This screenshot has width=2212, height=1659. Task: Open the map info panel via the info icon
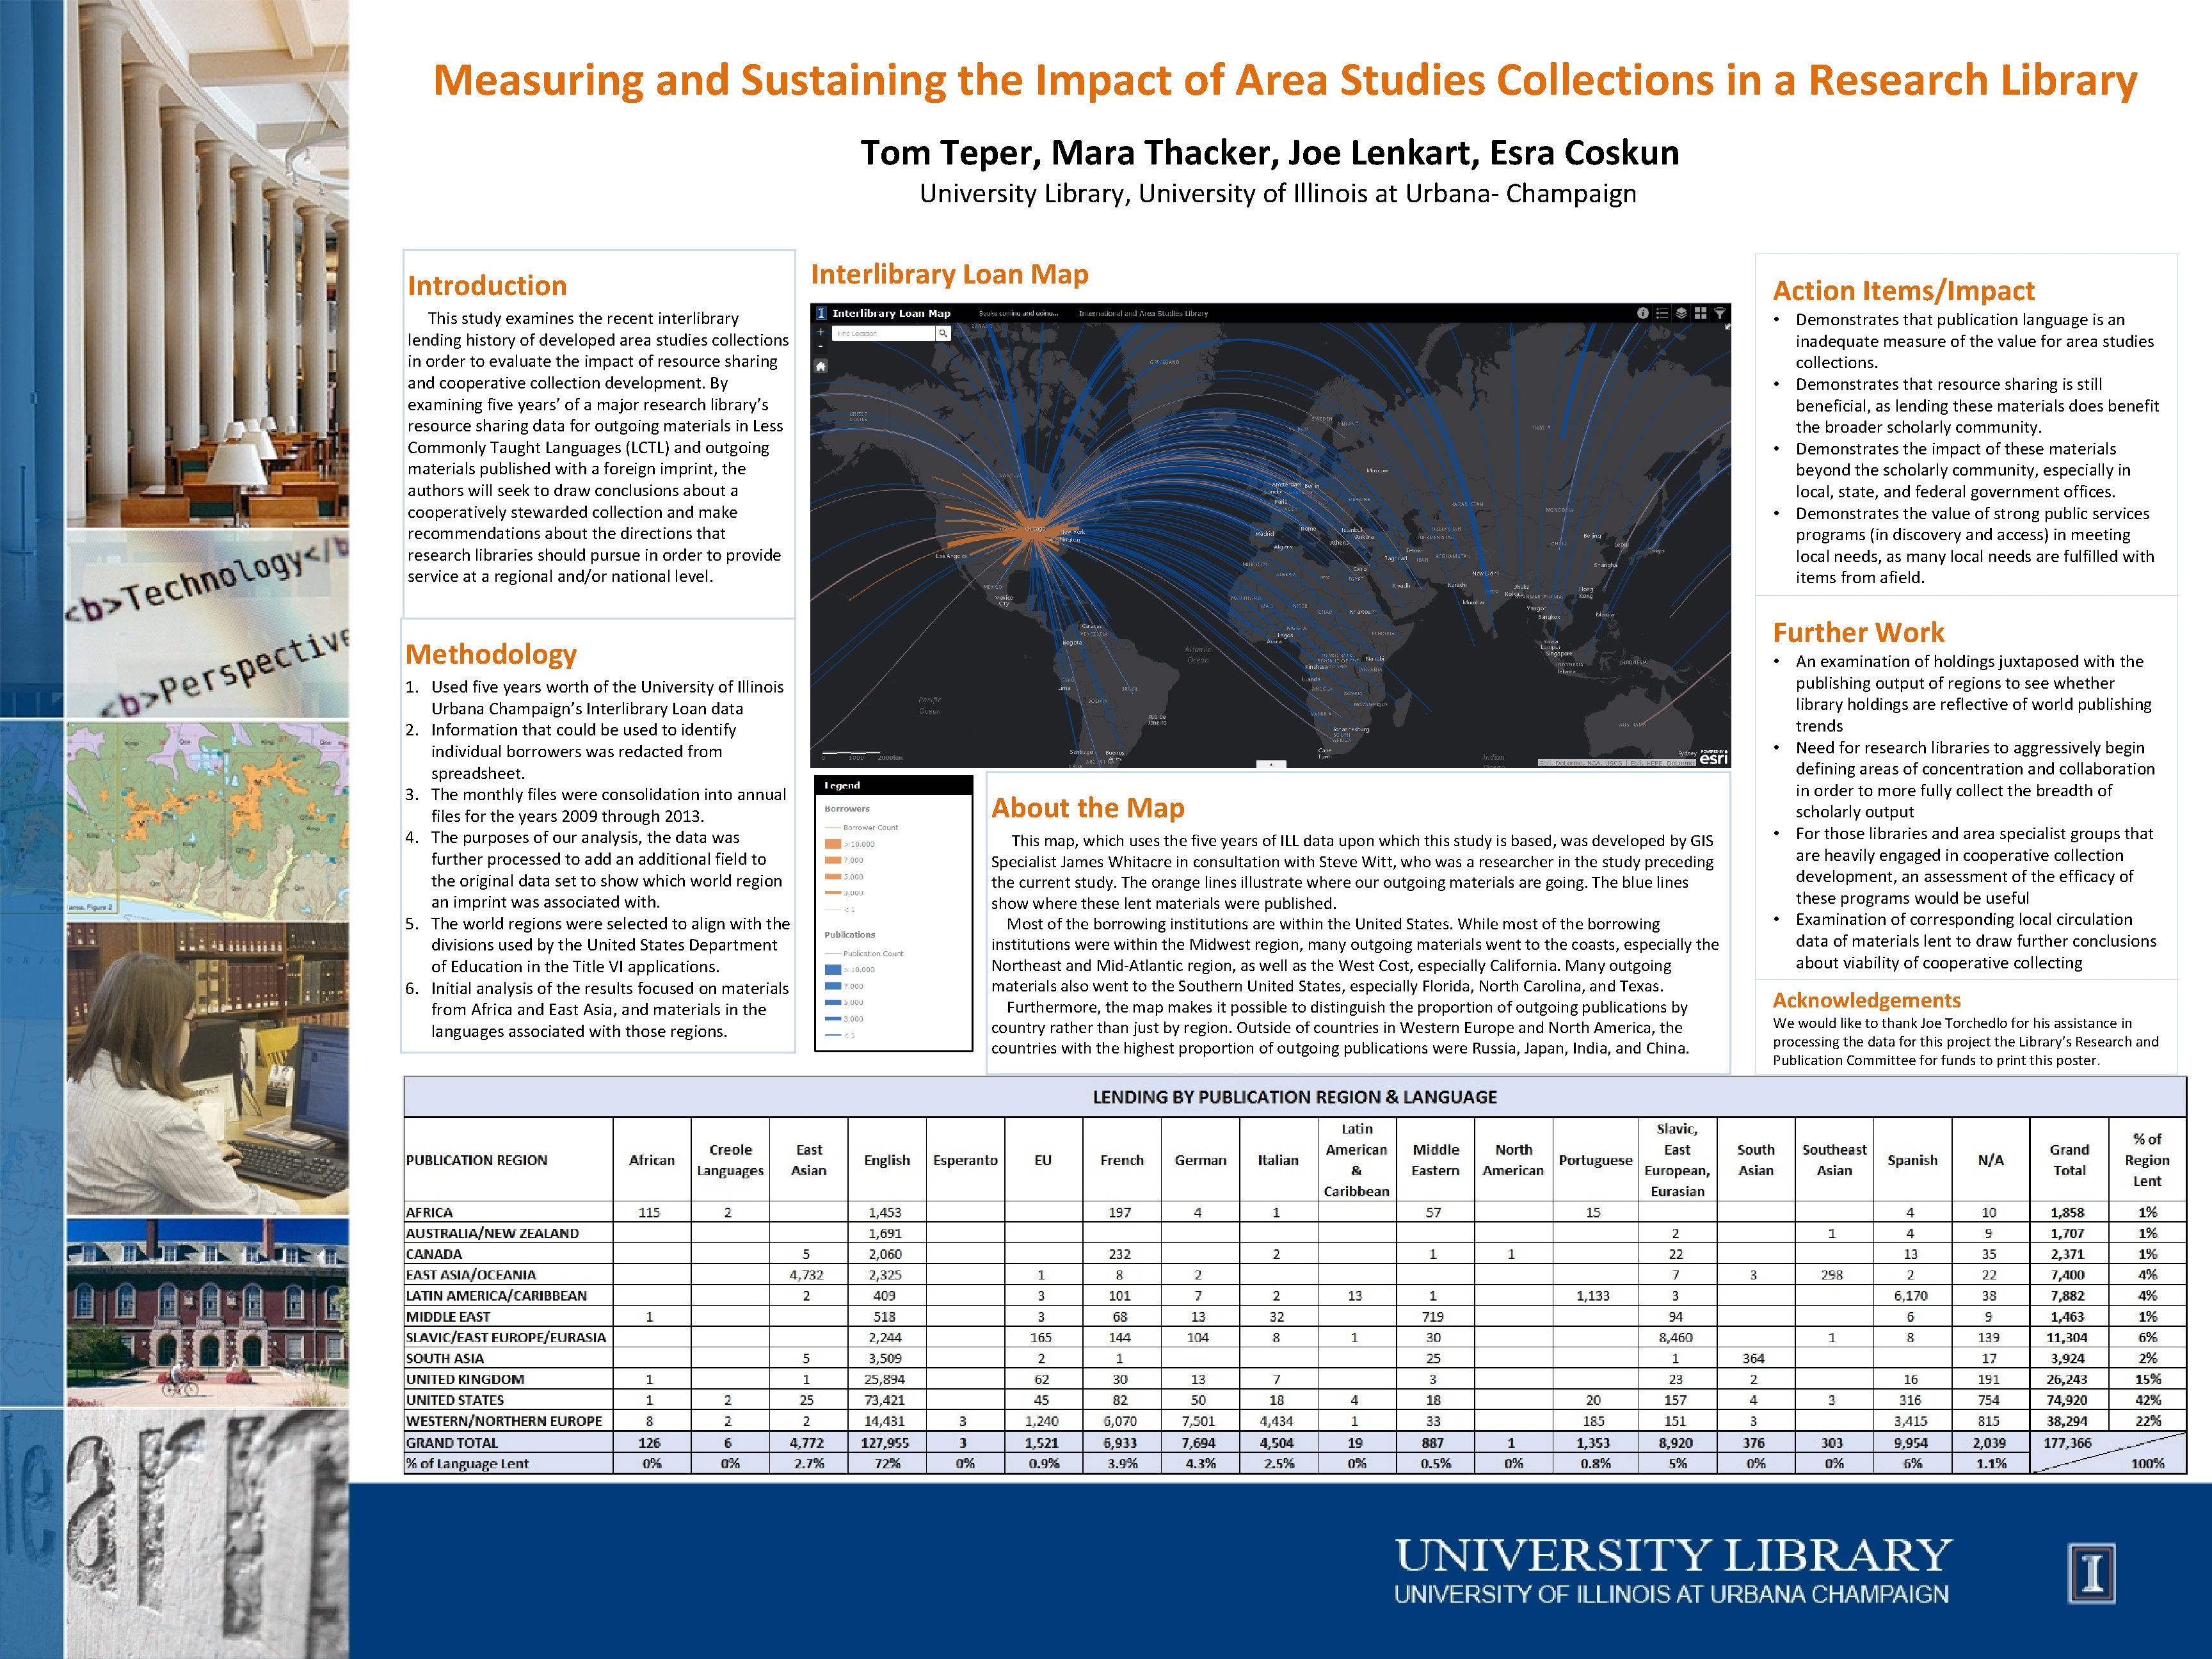click(x=1644, y=313)
